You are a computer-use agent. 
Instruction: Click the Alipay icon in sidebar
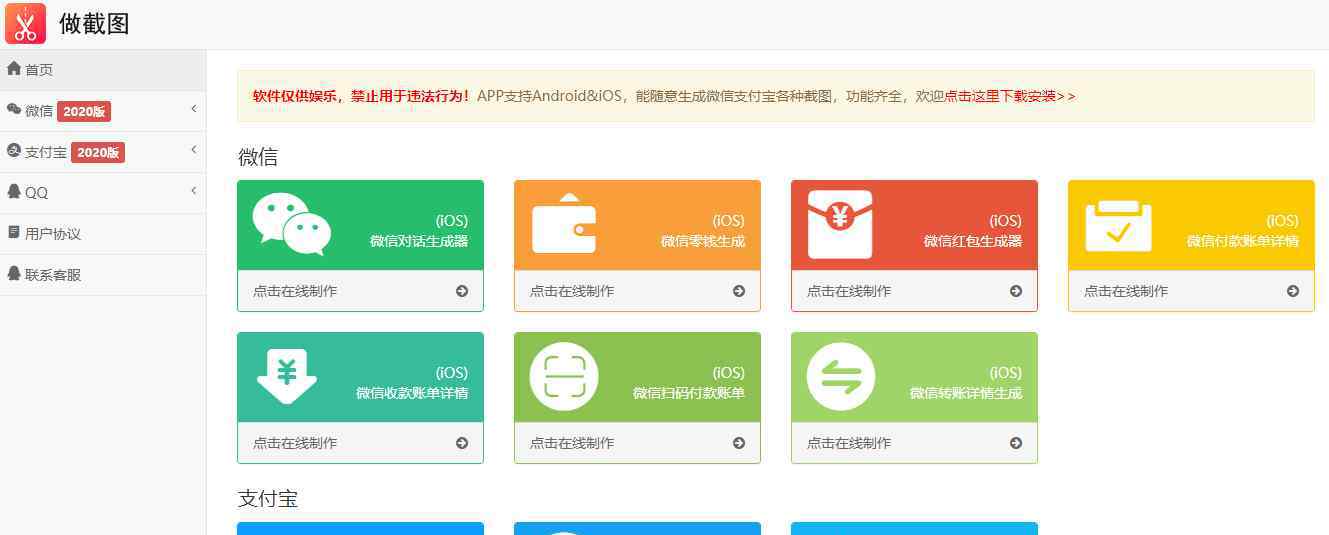[x=14, y=151]
